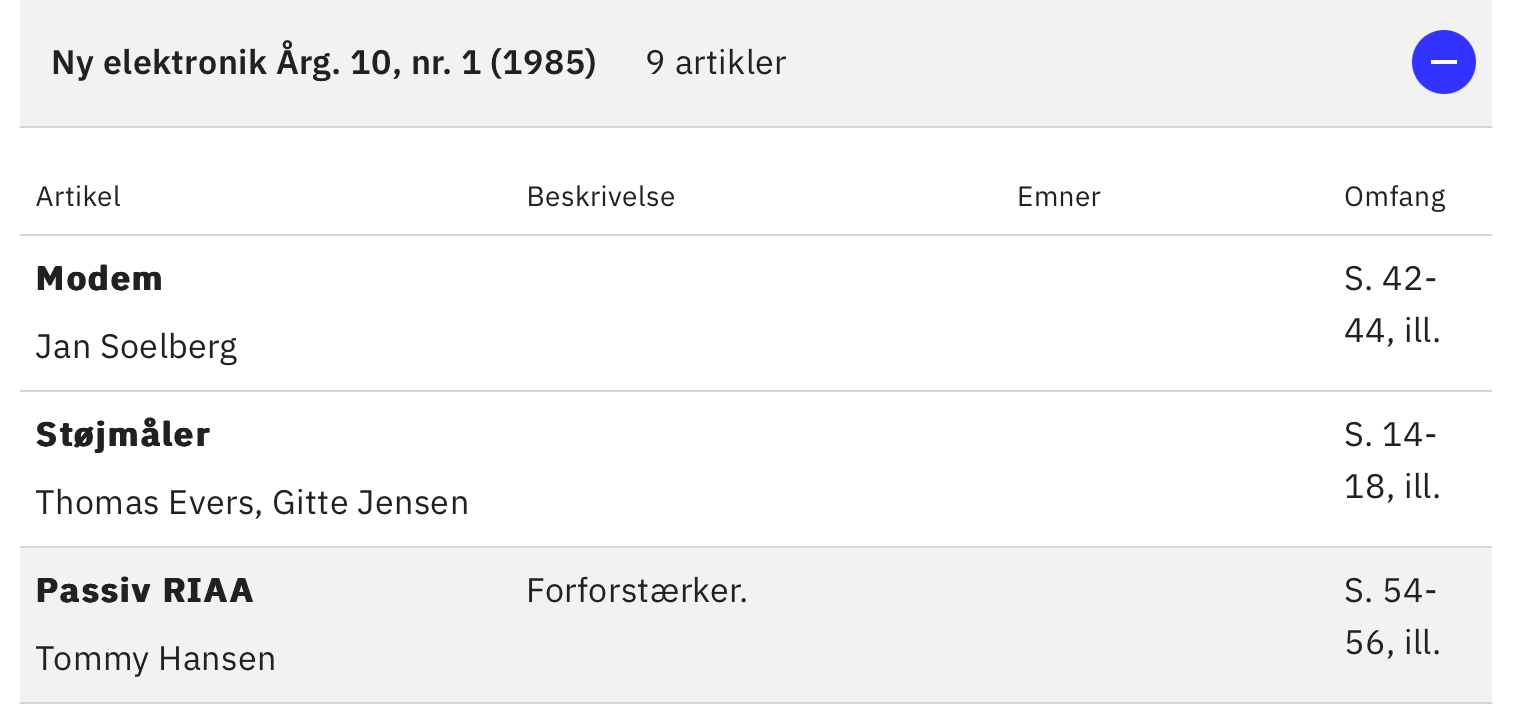The height and width of the screenshot is (723, 1524).
Task: Open the Passiv RIAA article title
Action: [145, 590]
